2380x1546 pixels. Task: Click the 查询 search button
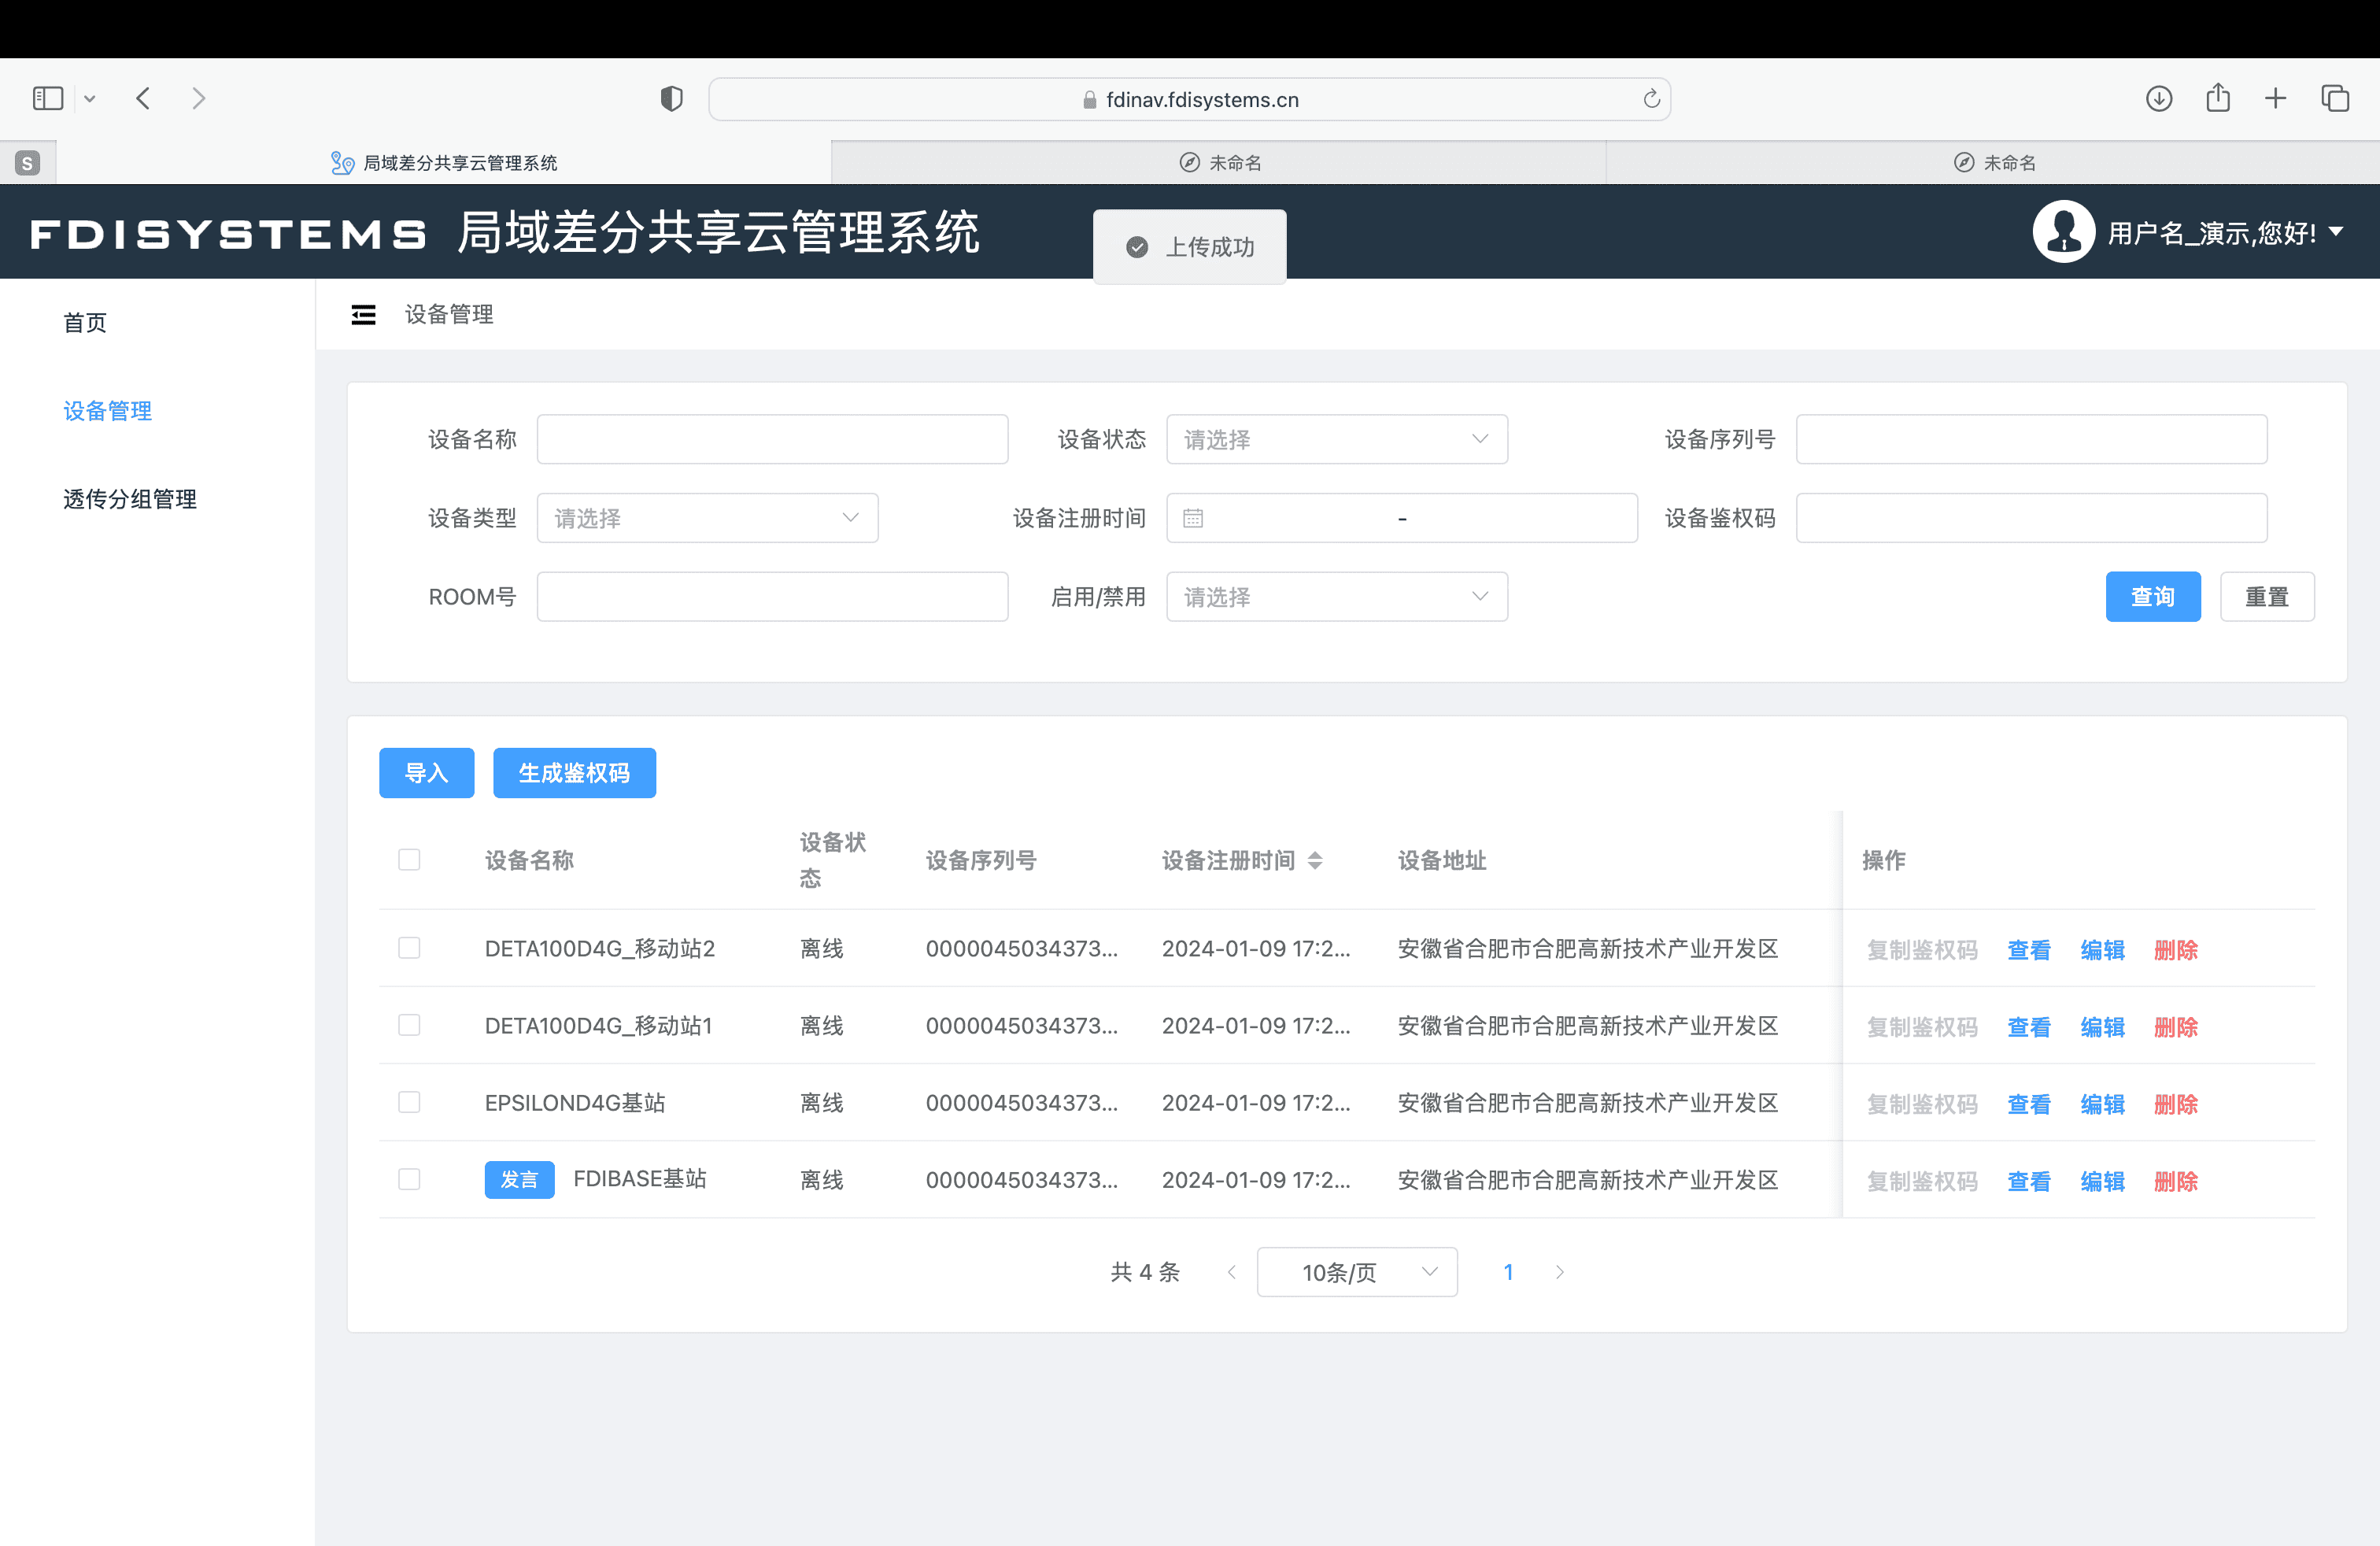click(2152, 597)
